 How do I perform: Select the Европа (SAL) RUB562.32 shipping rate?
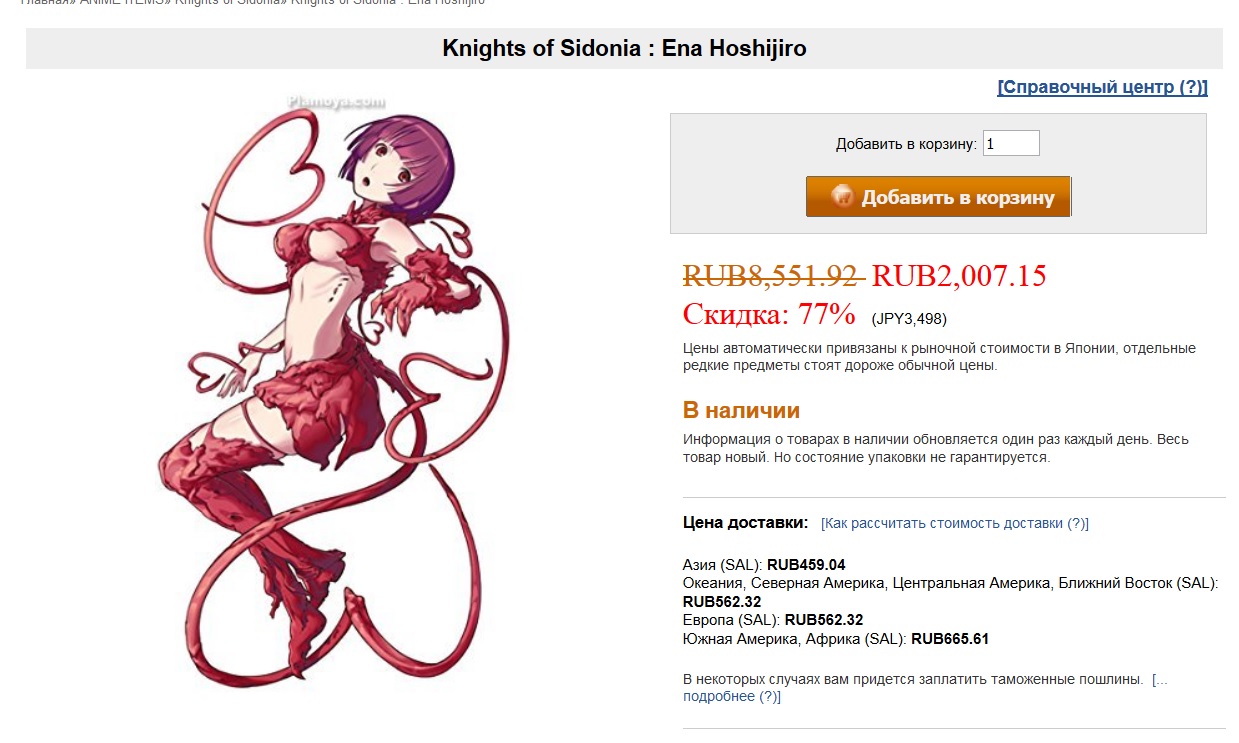tap(773, 620)
